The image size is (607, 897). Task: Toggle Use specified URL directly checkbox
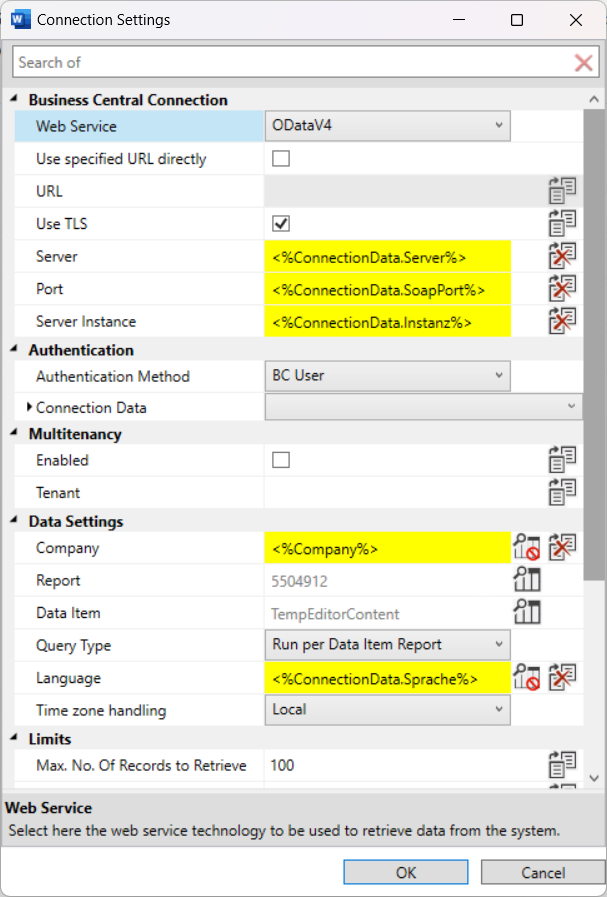coord(281,158)
